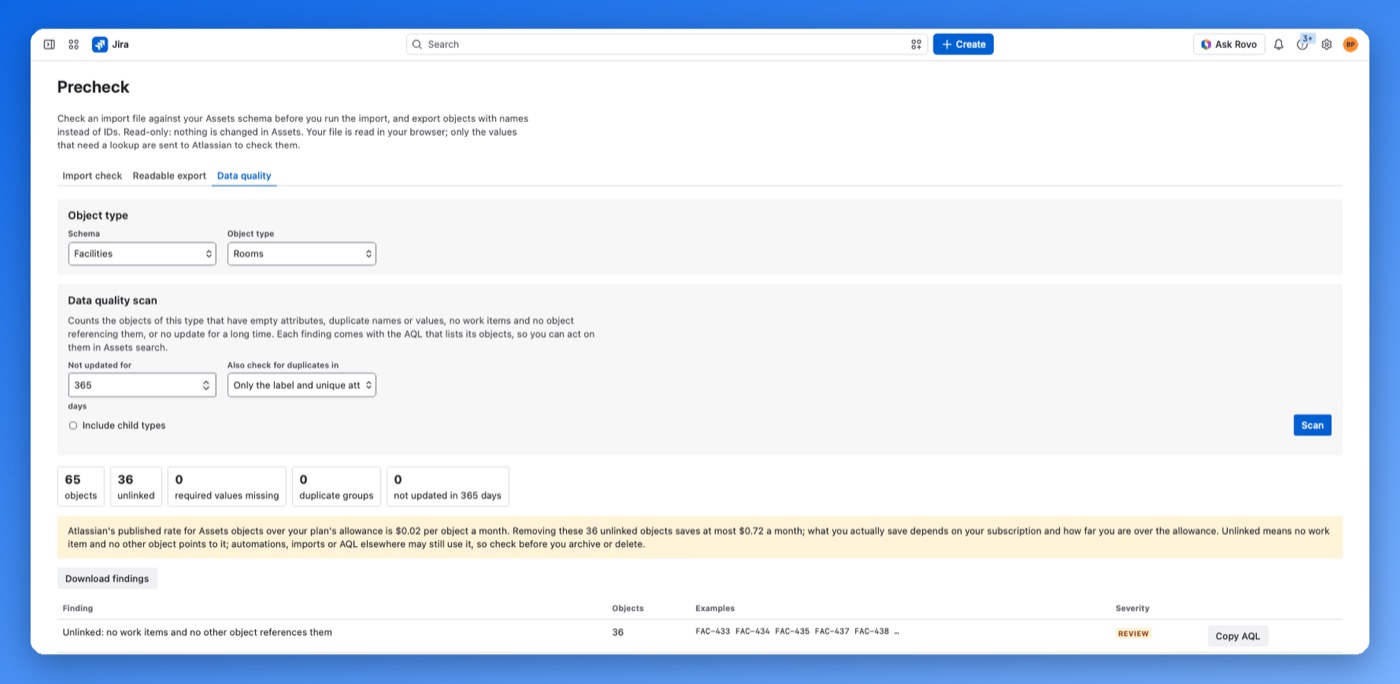Image resolution: width=1400 pixels, height=684 pixels.
Task: Click example object FAC-437
Action: click(832, 632)
